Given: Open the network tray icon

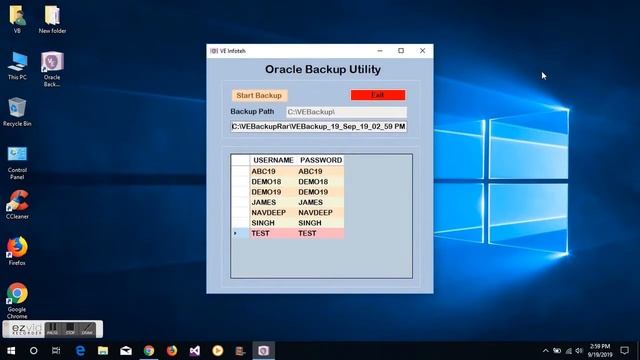Looking at the screenshot, I should pos(569,351).
